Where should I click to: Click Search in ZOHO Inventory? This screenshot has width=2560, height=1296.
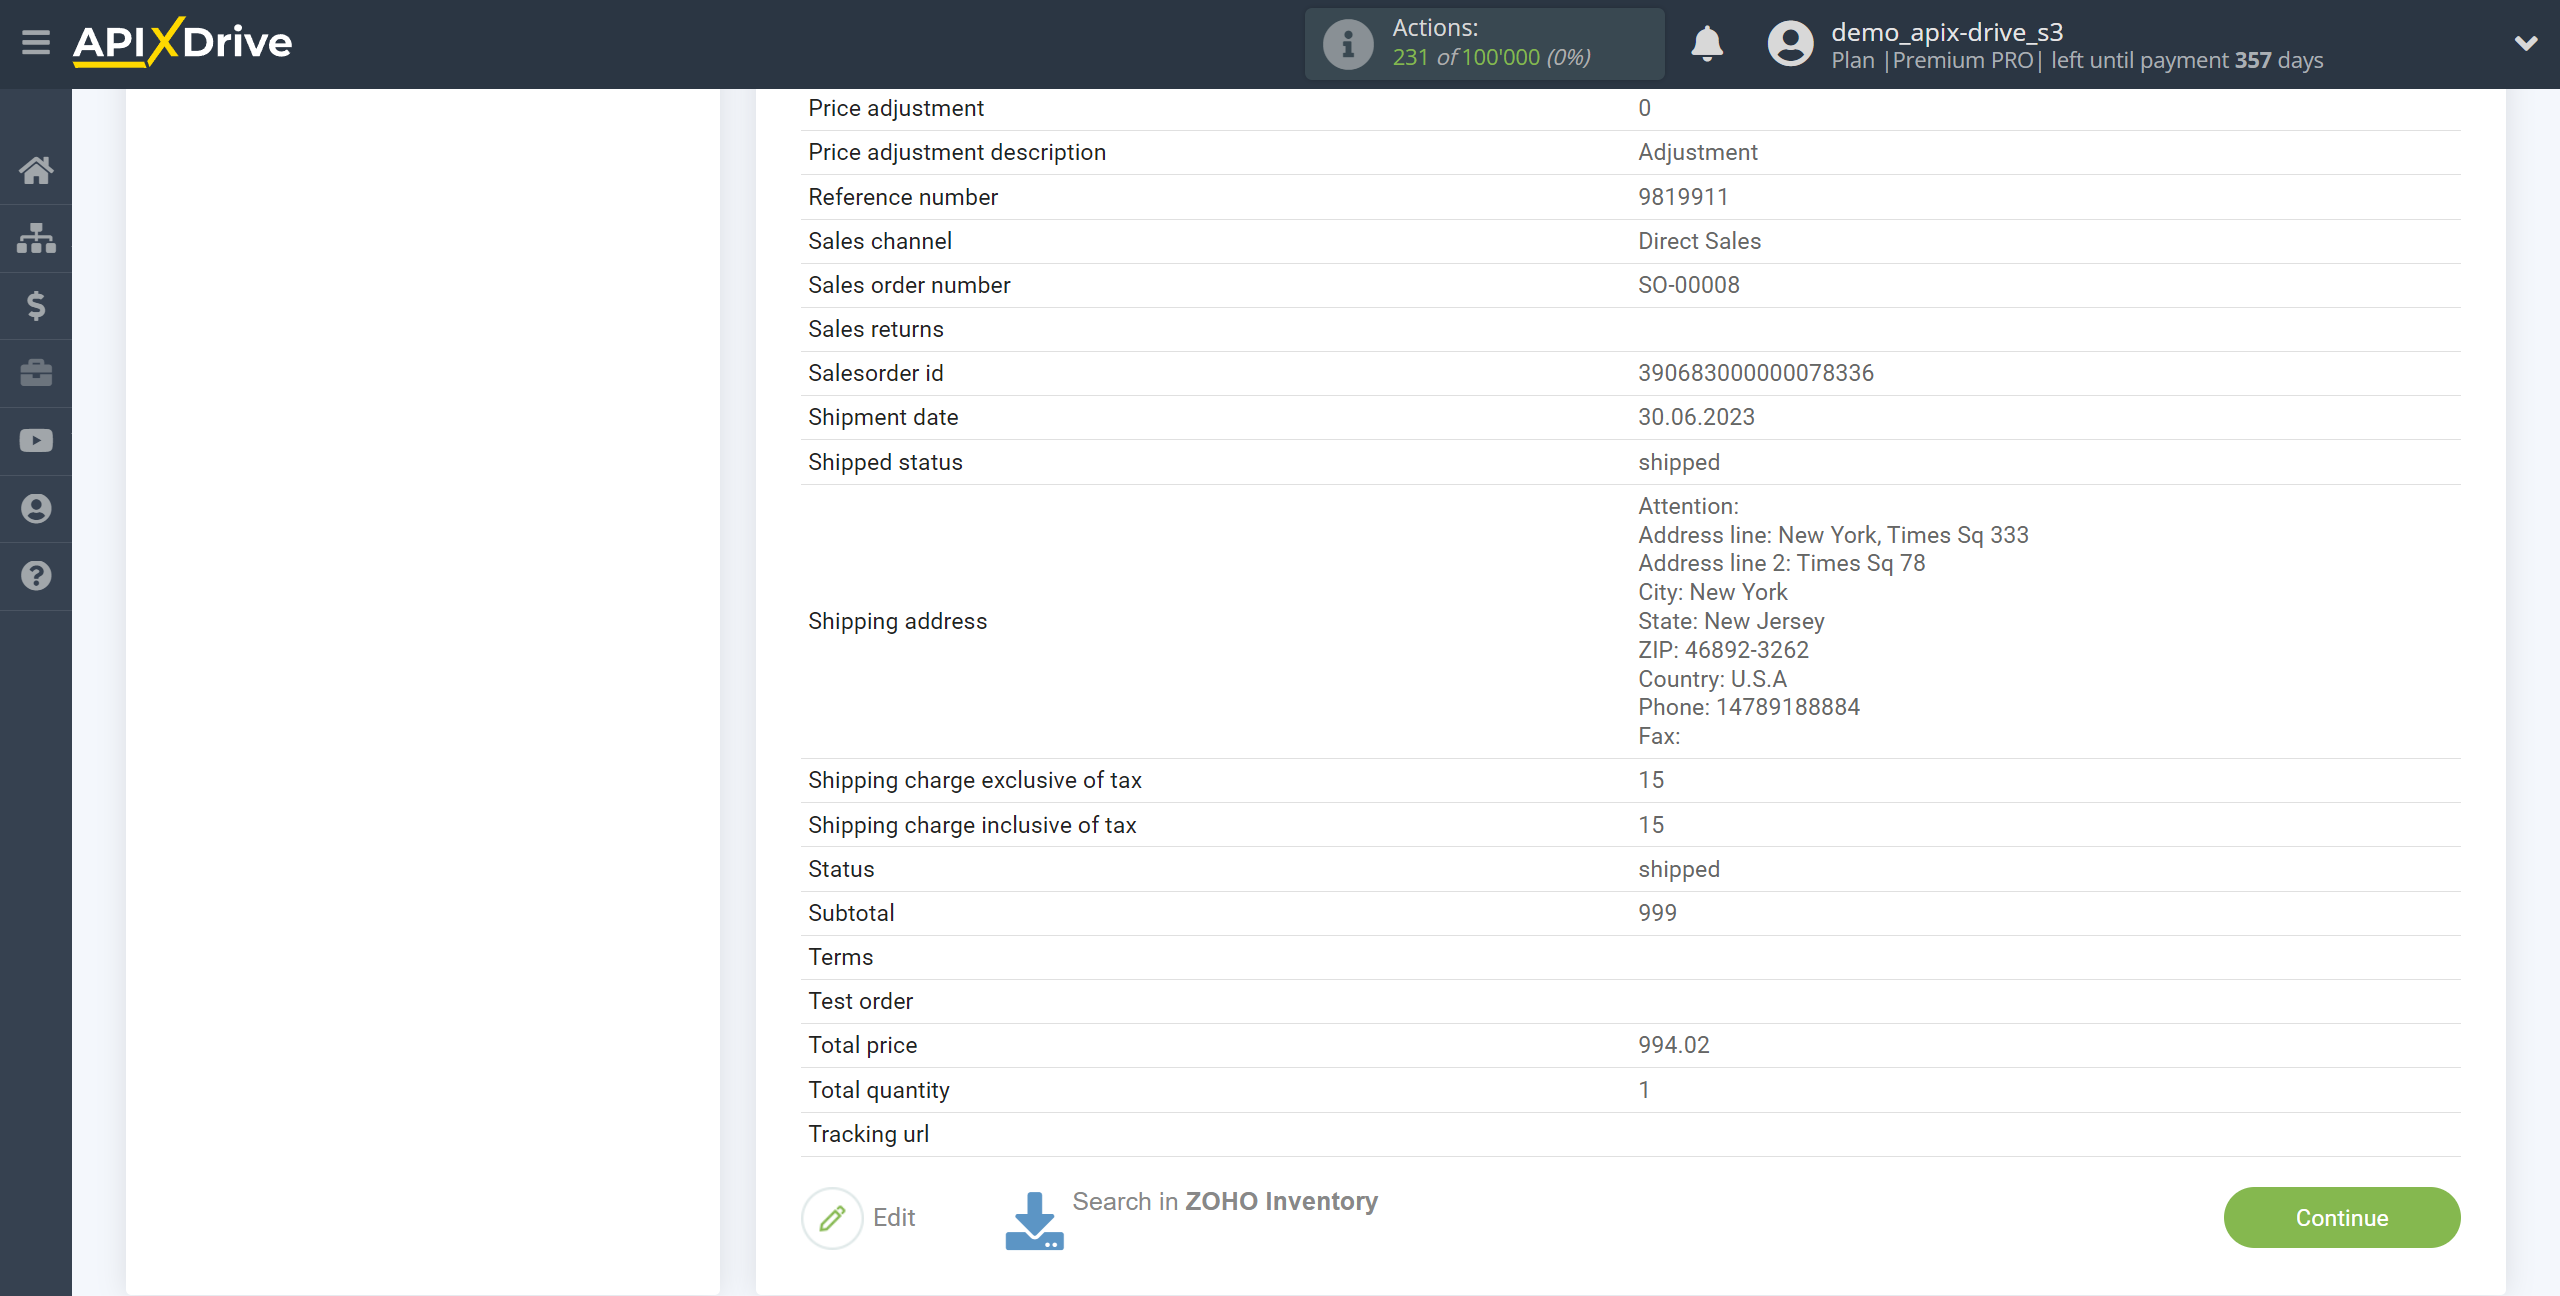pyautogui.click(x=1225, y=1201)
